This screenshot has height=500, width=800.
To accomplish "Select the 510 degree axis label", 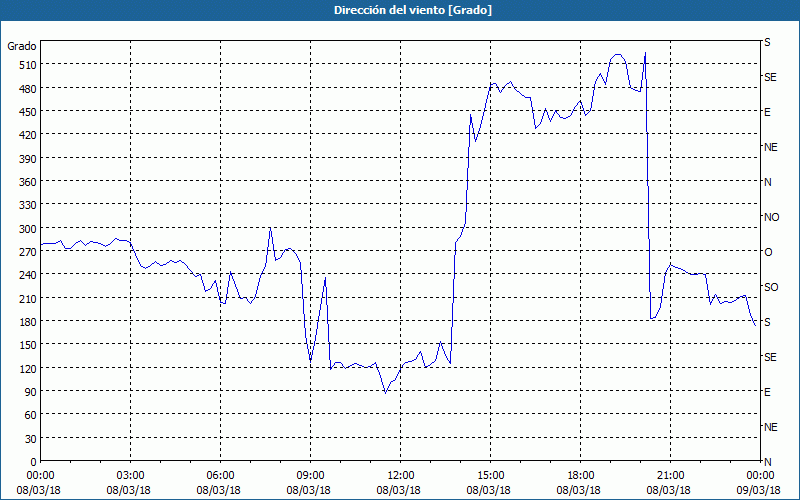I will click(x=28, y=65).
